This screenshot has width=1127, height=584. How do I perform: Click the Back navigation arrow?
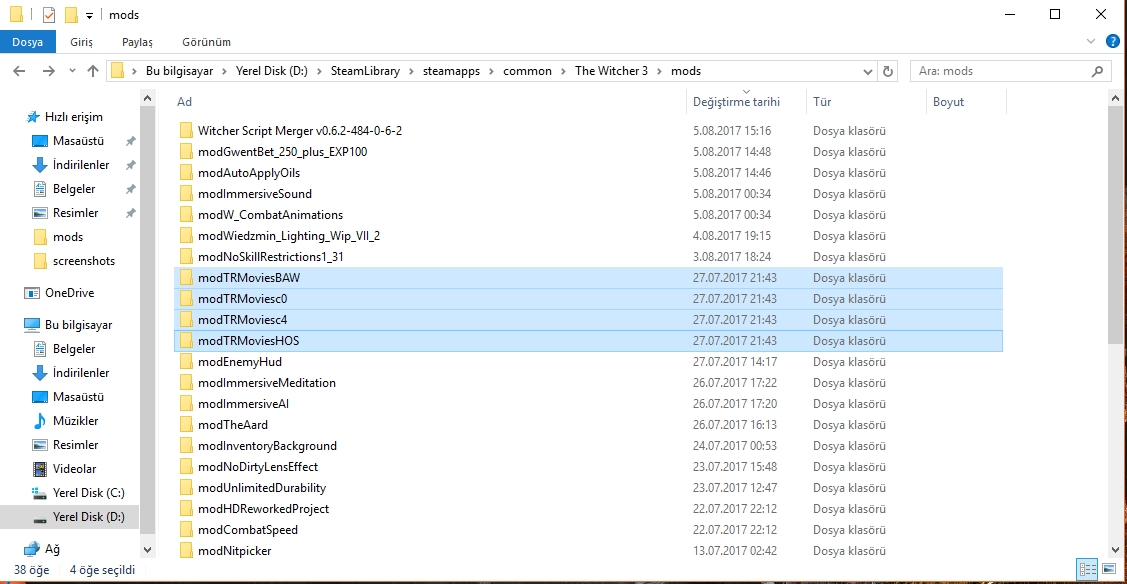click(19, 71)
